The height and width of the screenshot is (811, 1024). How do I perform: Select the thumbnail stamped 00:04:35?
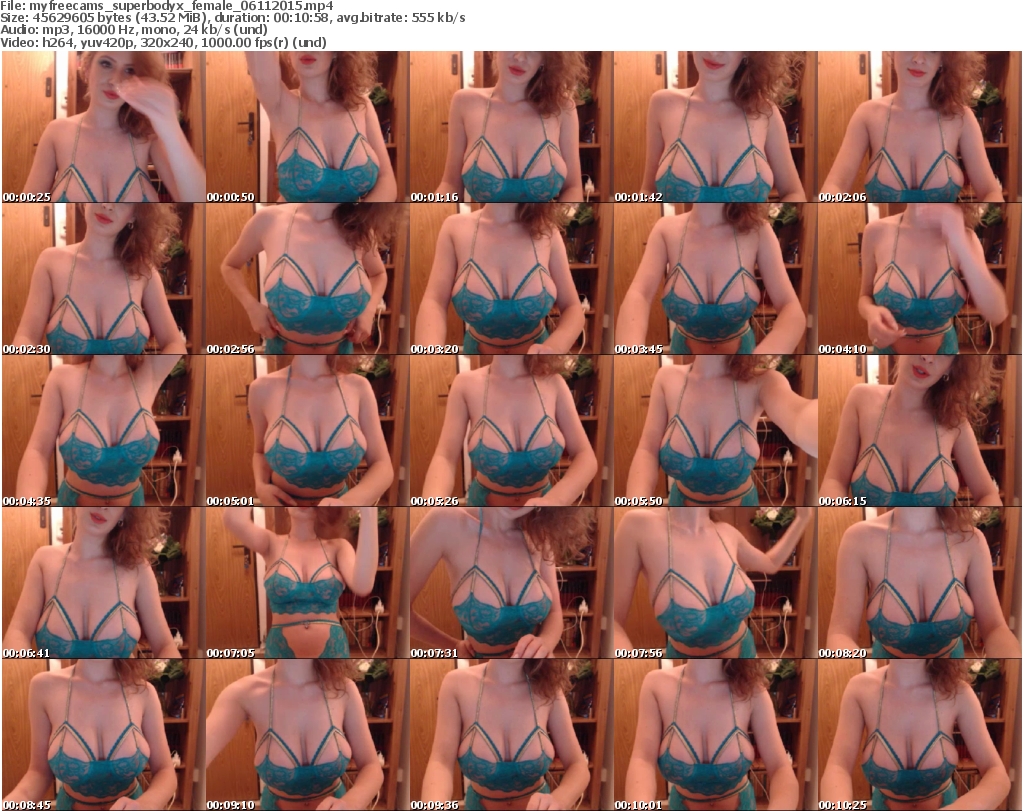103,431
